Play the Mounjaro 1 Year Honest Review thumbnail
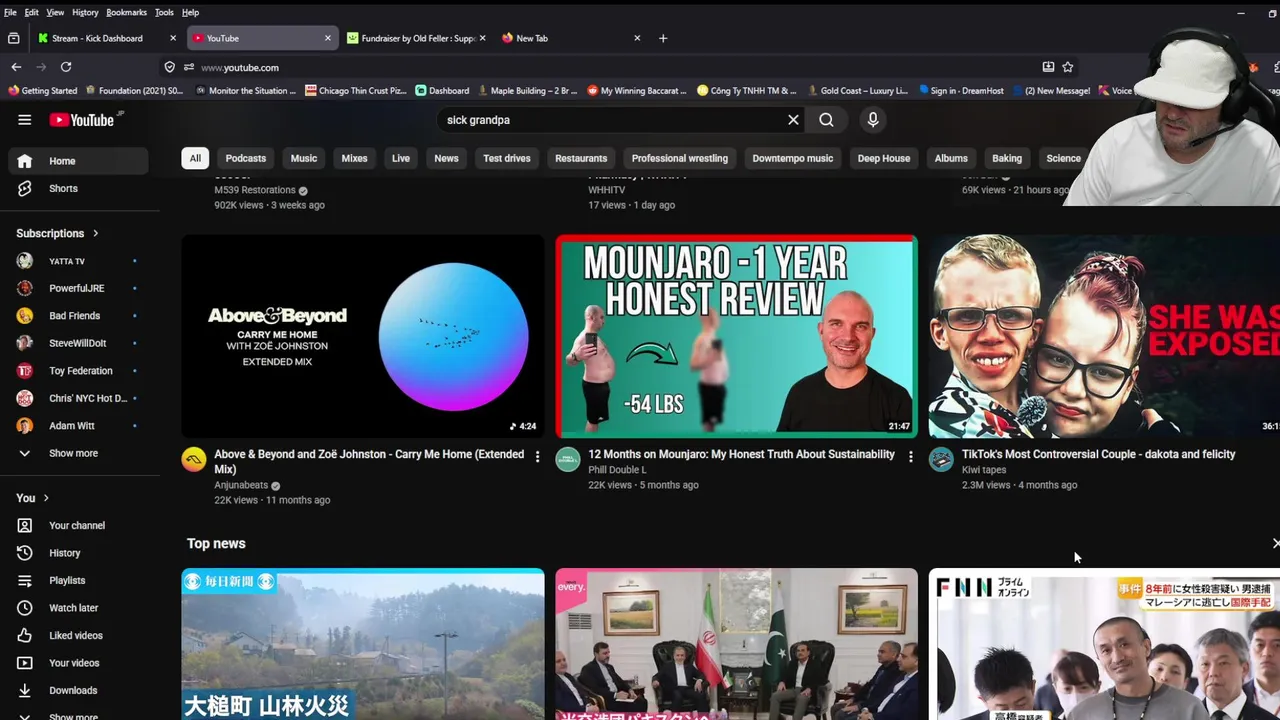 (x=736, y=336)
